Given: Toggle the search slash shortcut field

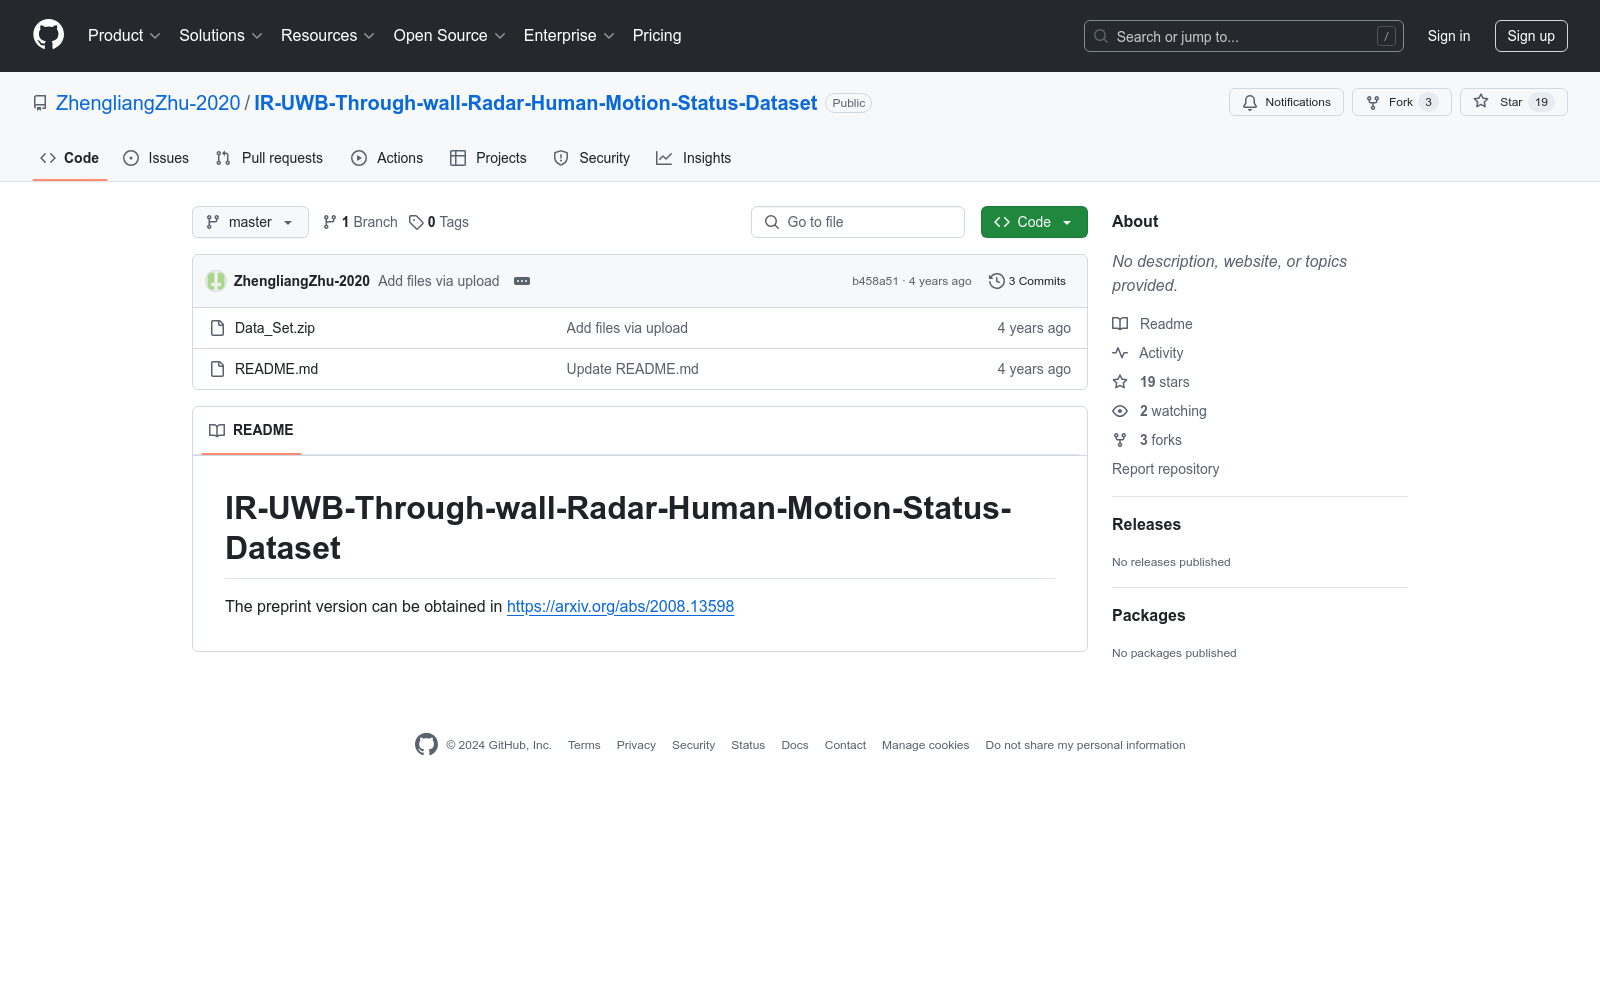Looking at the screenshot, I should coord(1387,36).
